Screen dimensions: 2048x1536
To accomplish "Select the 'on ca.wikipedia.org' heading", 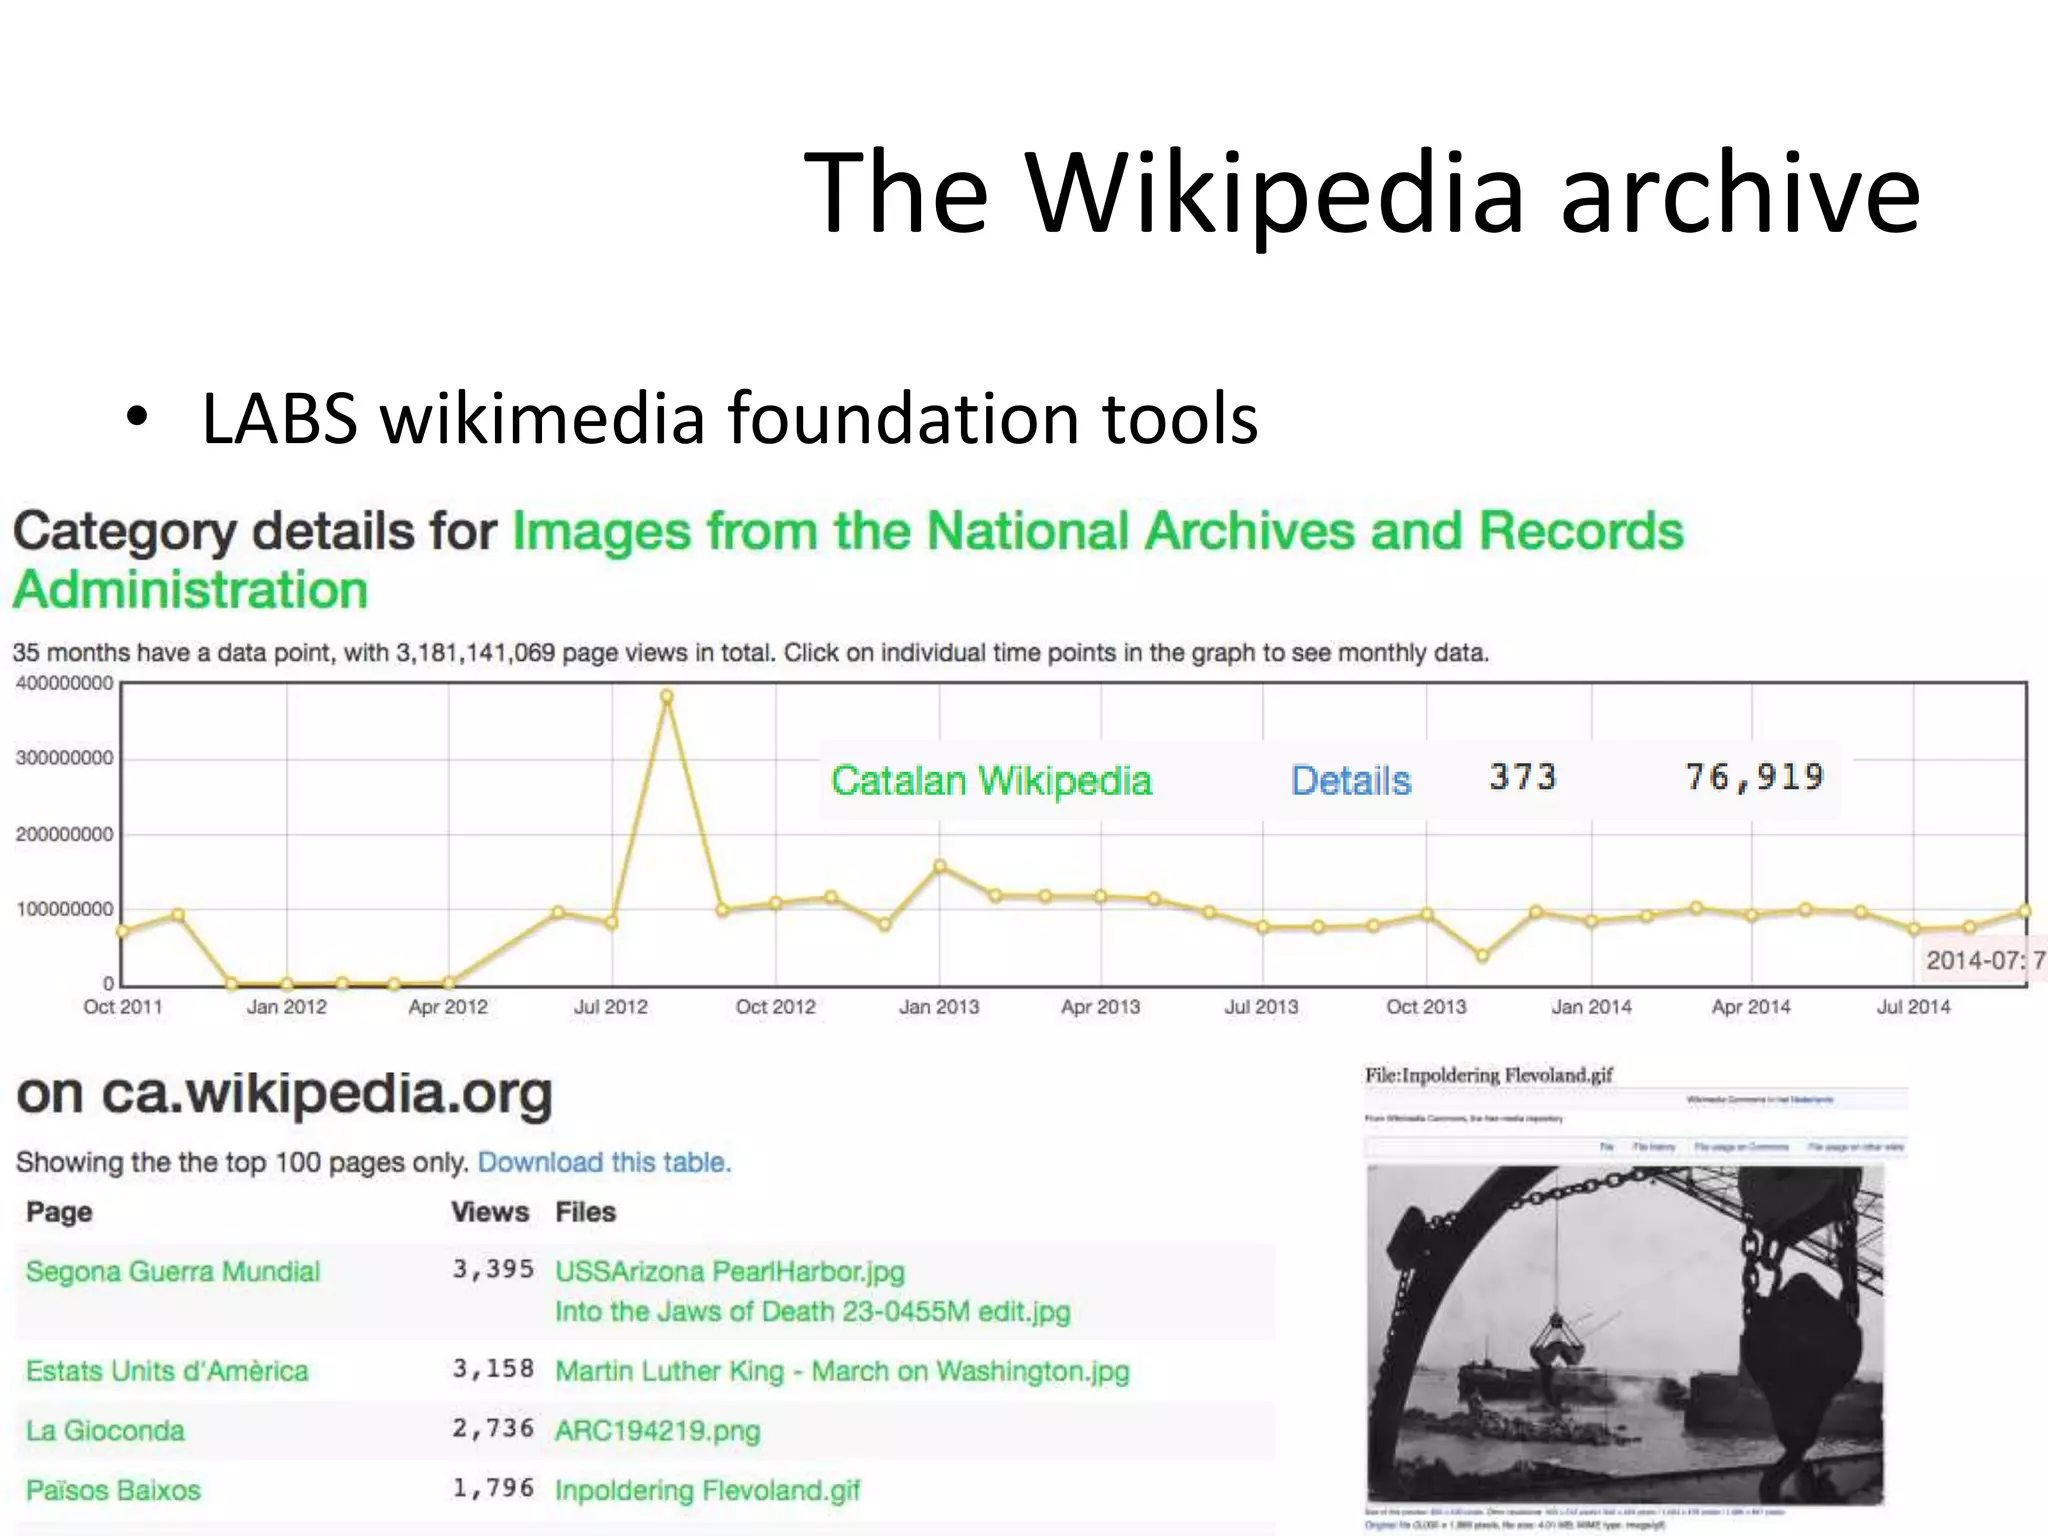I will [x=285, y=1095].
